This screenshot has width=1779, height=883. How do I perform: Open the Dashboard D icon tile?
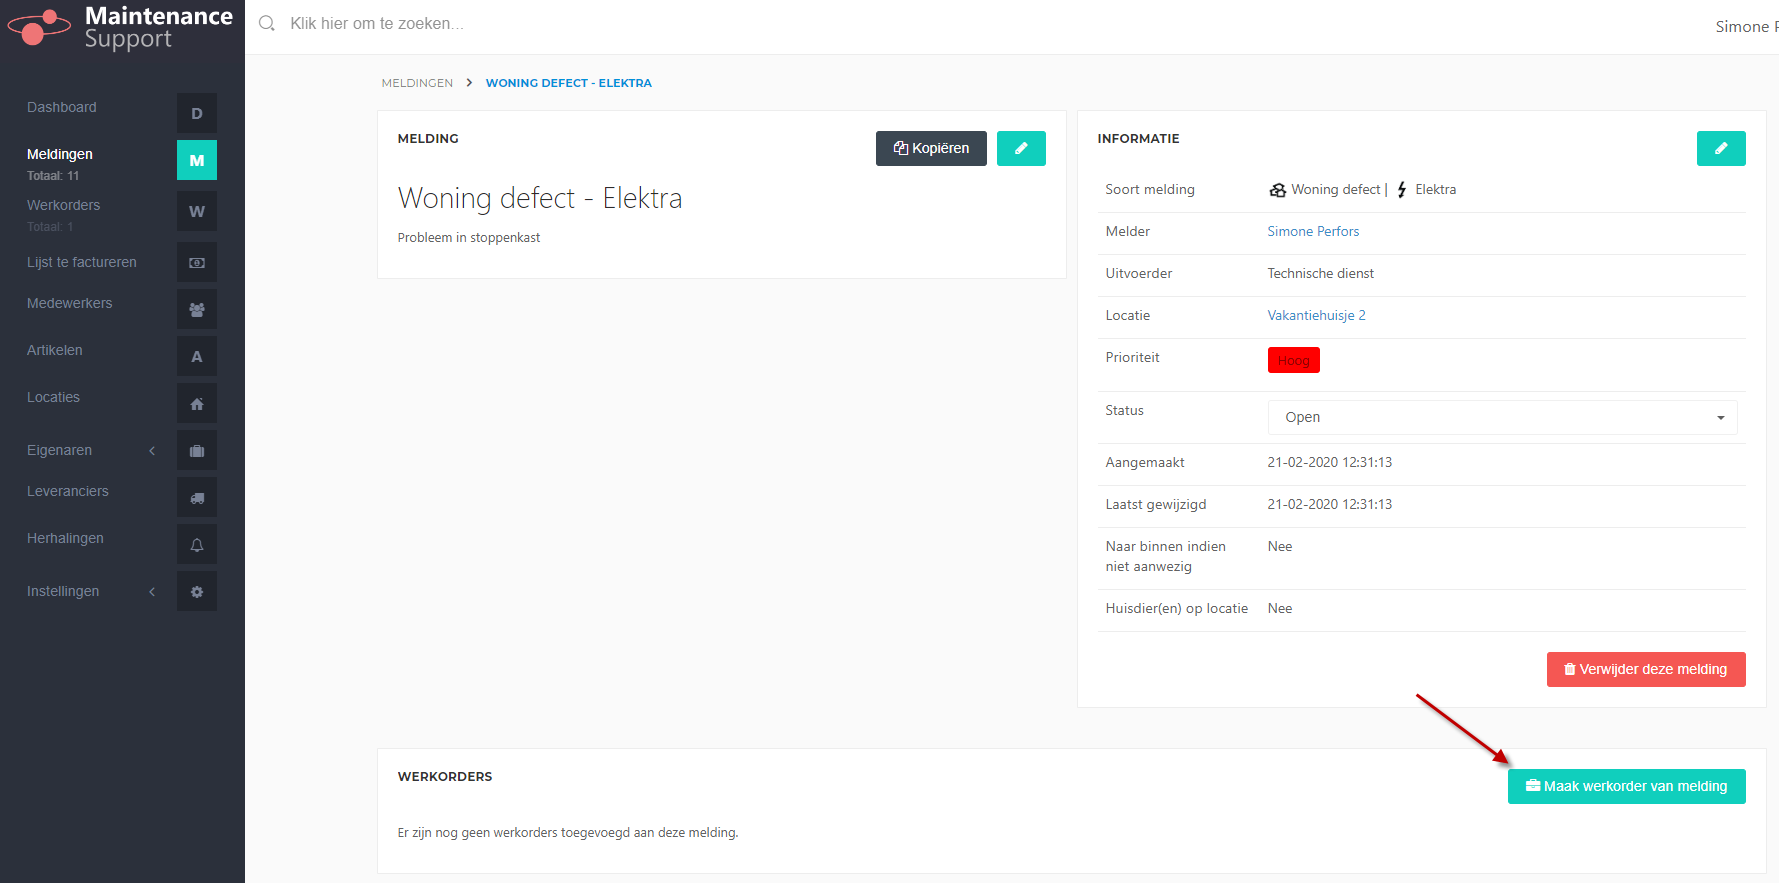(x=197, y=113)
